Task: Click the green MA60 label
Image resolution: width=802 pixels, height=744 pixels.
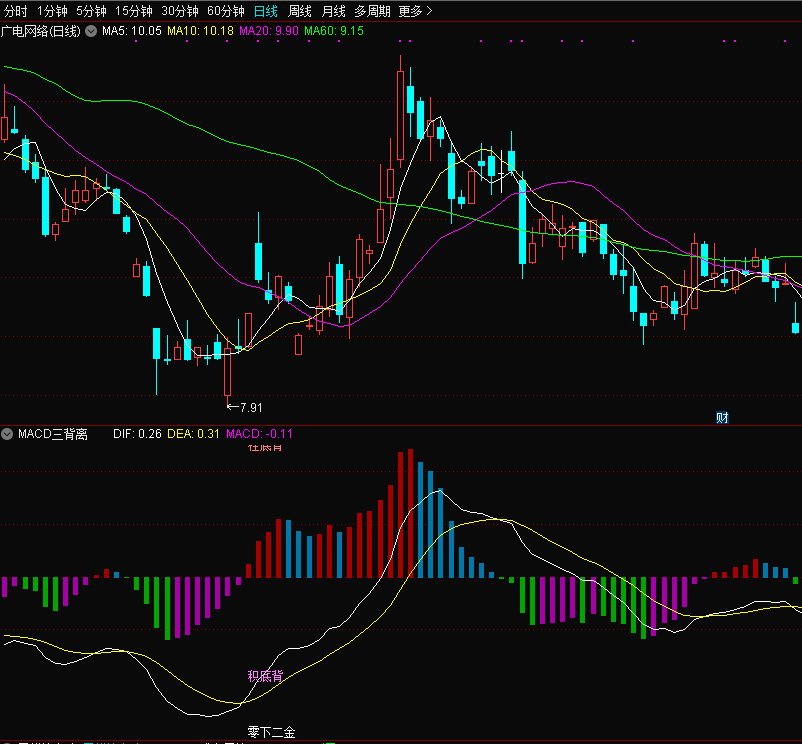Action: 334,31
